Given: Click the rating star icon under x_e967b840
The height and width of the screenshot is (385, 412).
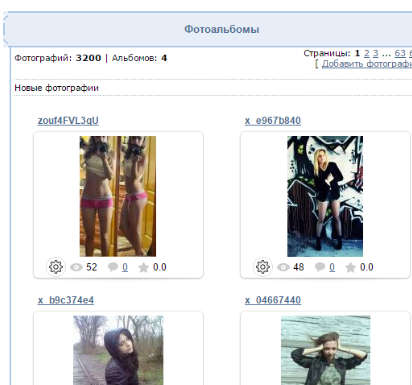Looking at the screenshot, I should pos(351,267).
